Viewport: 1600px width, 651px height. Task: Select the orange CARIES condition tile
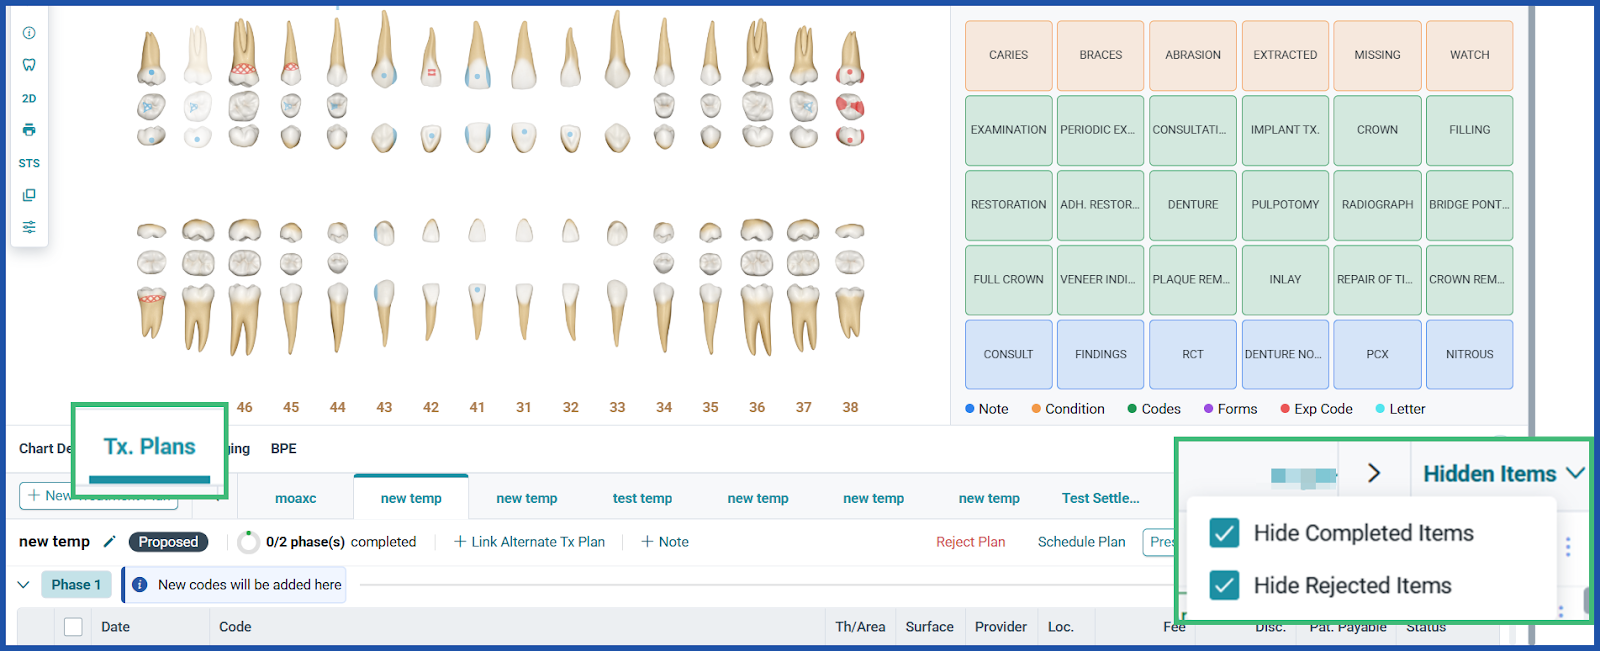click(1008, 55)
